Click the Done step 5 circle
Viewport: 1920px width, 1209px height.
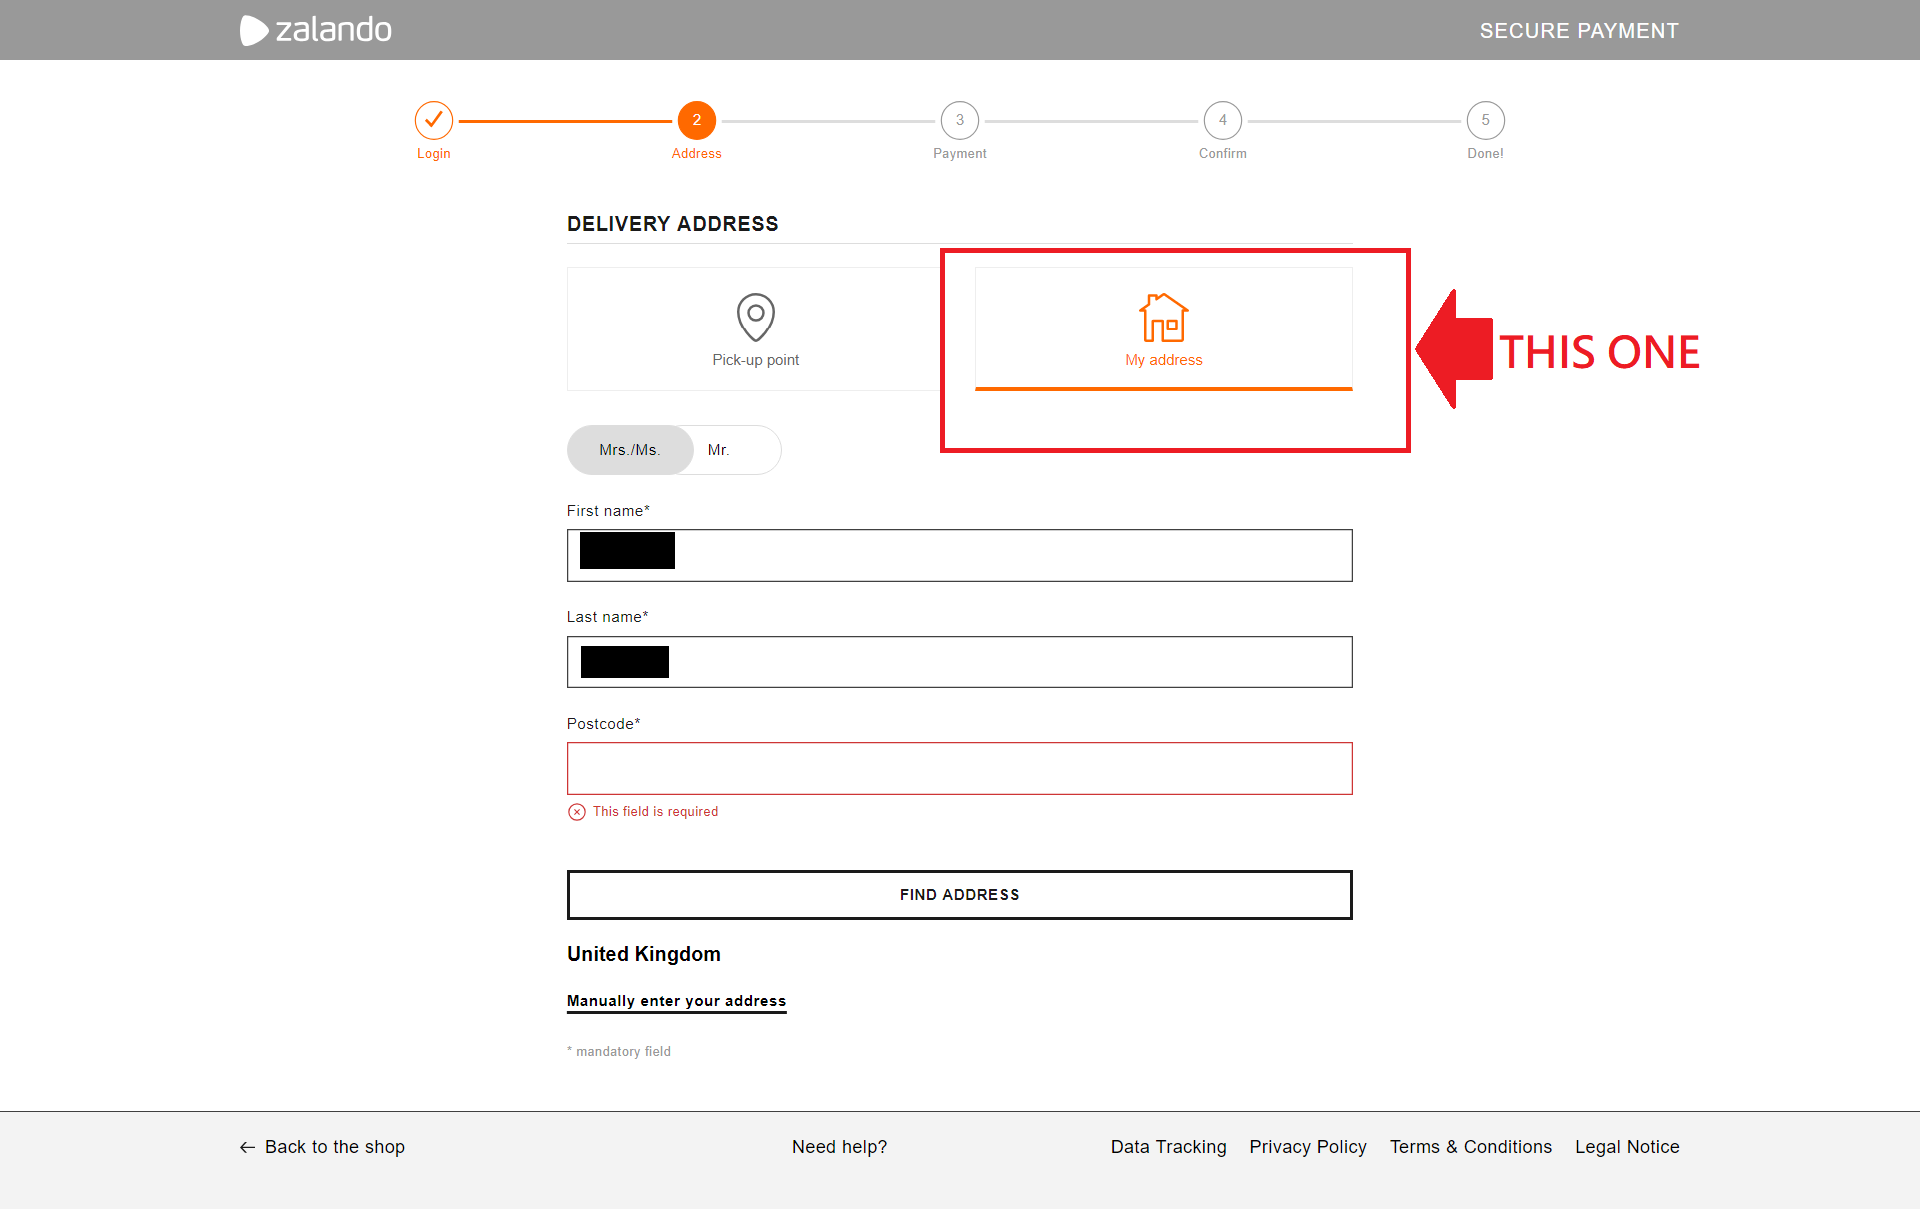(x=1485, y=121)
